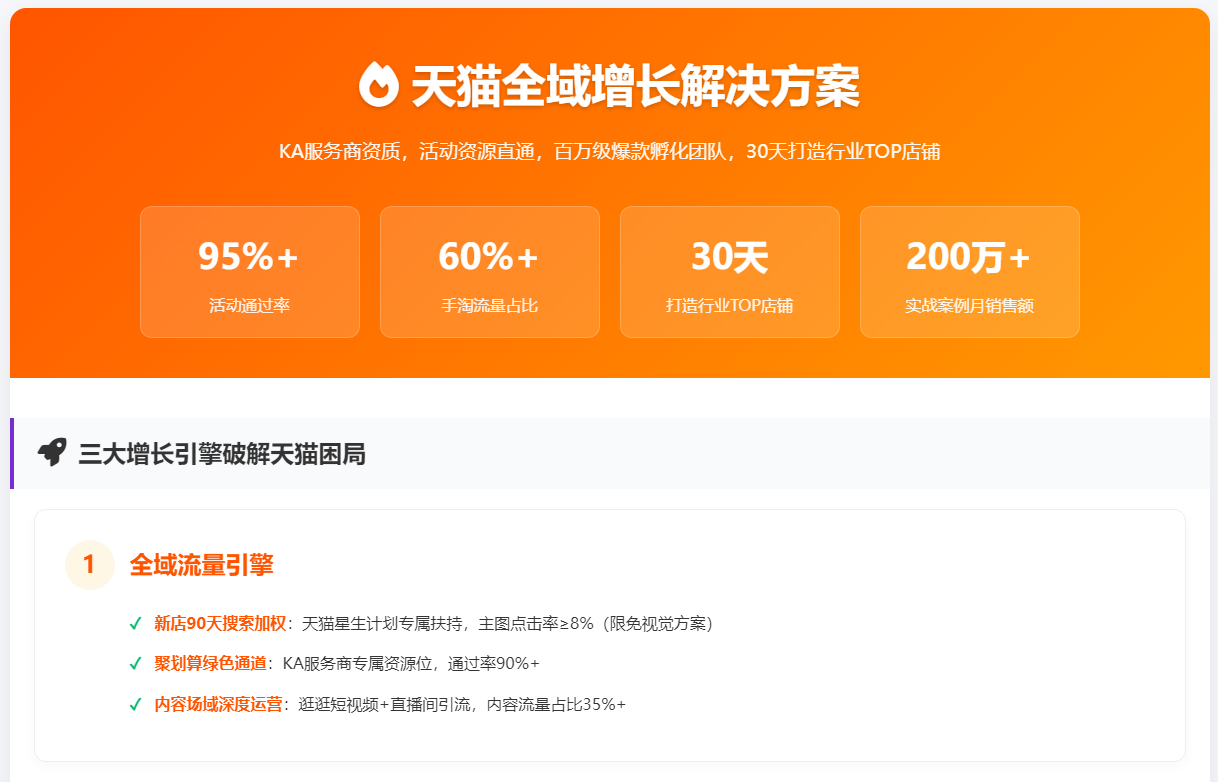Select the 200万+ 实战案例月销售额 card
This screenshot has height=782, width=1218.
click(x=970, y=272)
